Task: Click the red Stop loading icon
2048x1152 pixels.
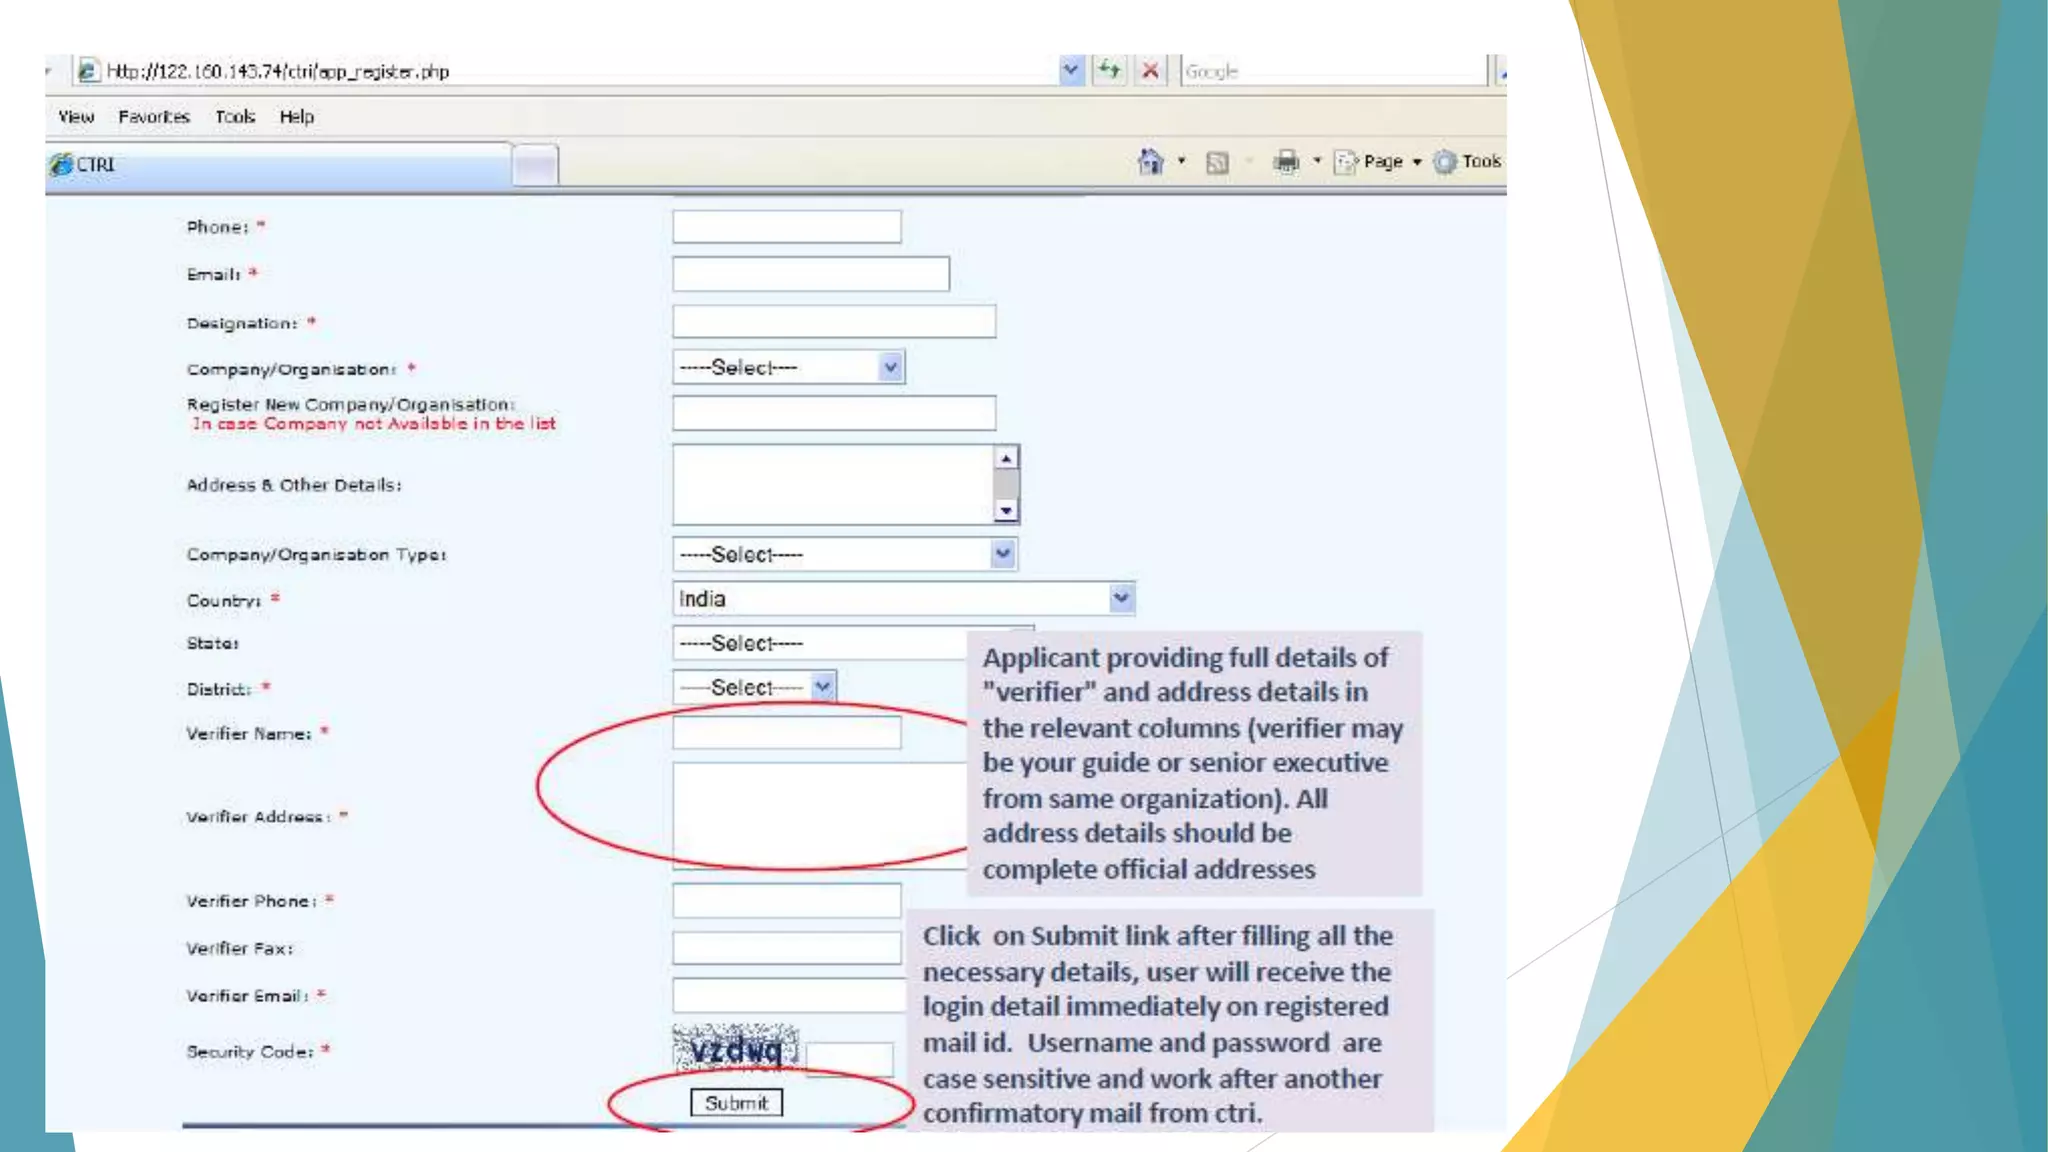Action: coord(1150,71)
